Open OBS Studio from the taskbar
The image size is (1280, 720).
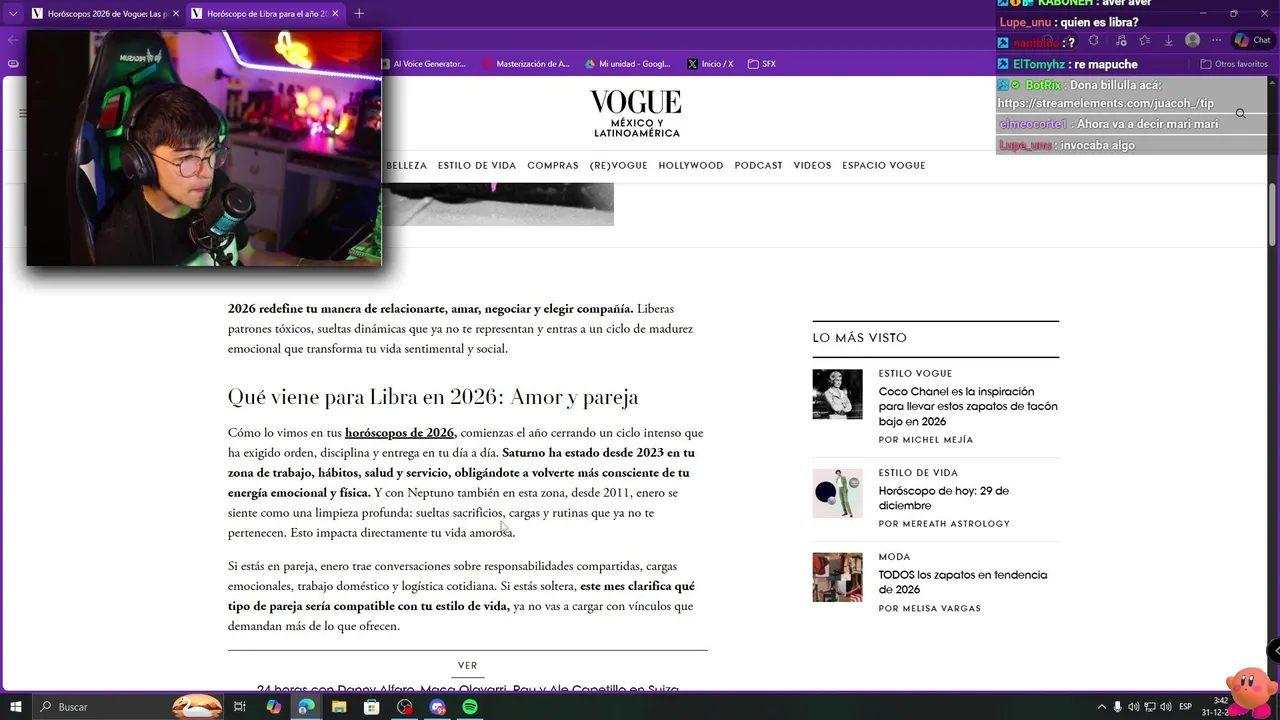[x=404, y=707]
